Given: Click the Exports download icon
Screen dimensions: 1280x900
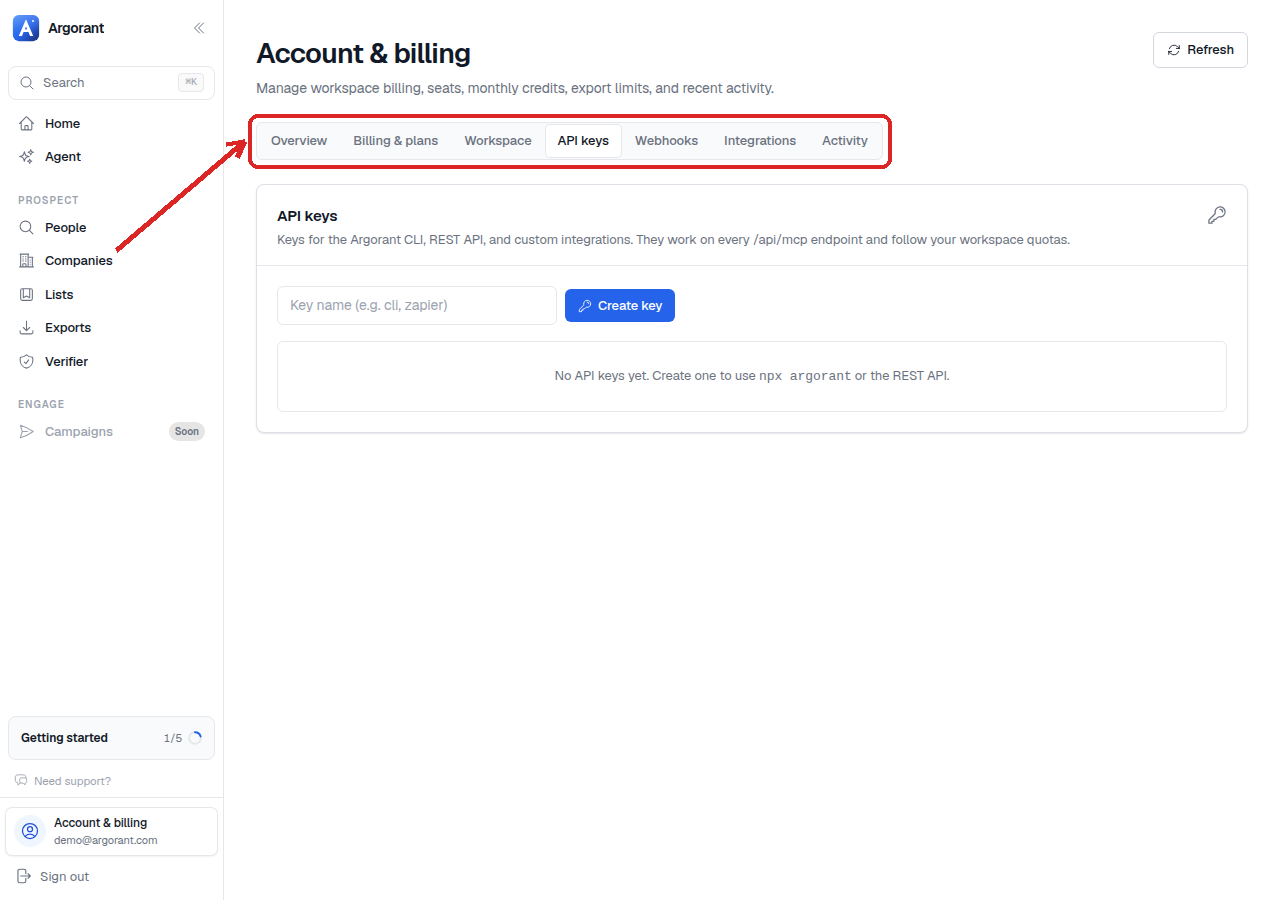Looking at the screenshot, I should point(27,328).
